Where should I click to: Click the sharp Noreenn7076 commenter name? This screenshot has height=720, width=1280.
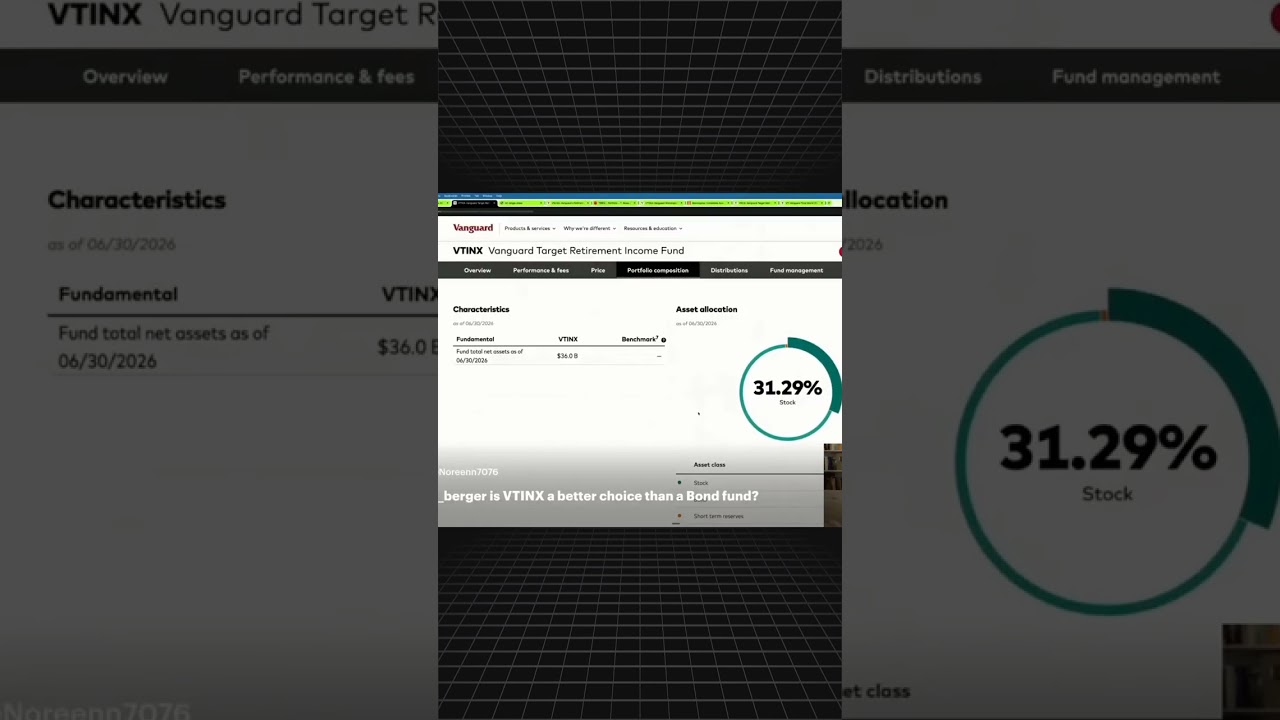click(x=468, y=472)
